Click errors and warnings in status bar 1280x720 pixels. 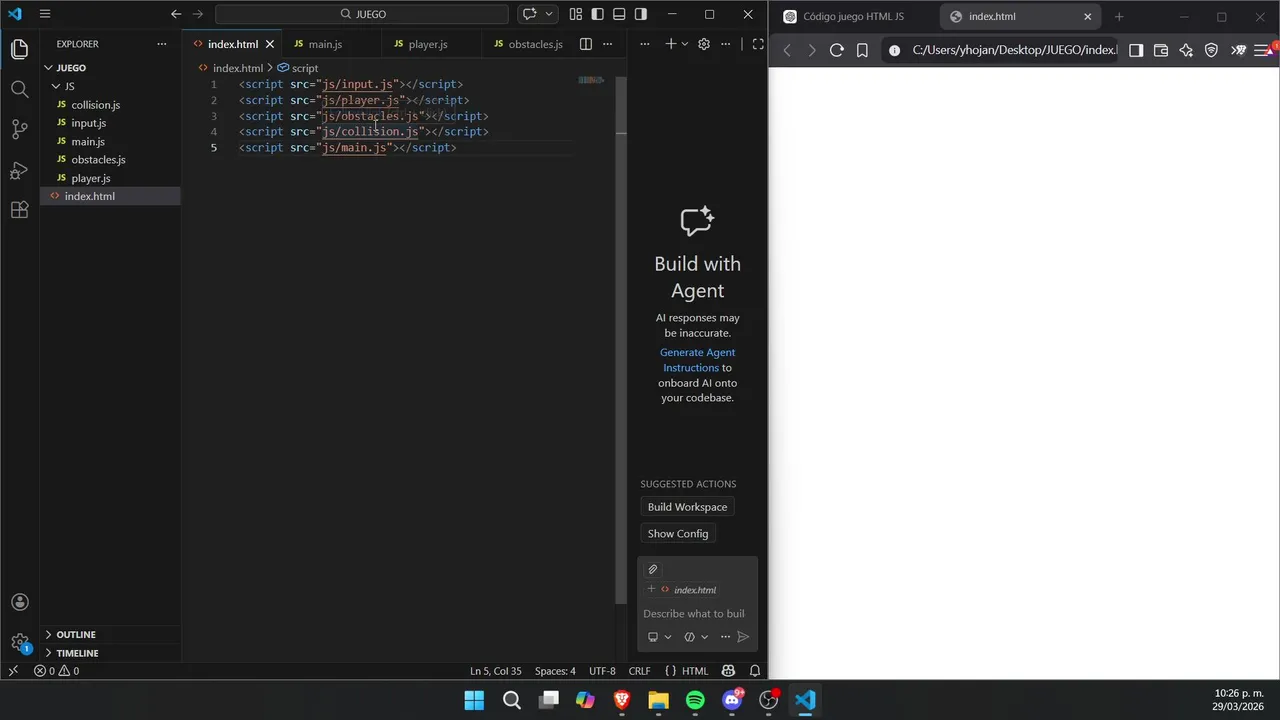click(57, 671)
